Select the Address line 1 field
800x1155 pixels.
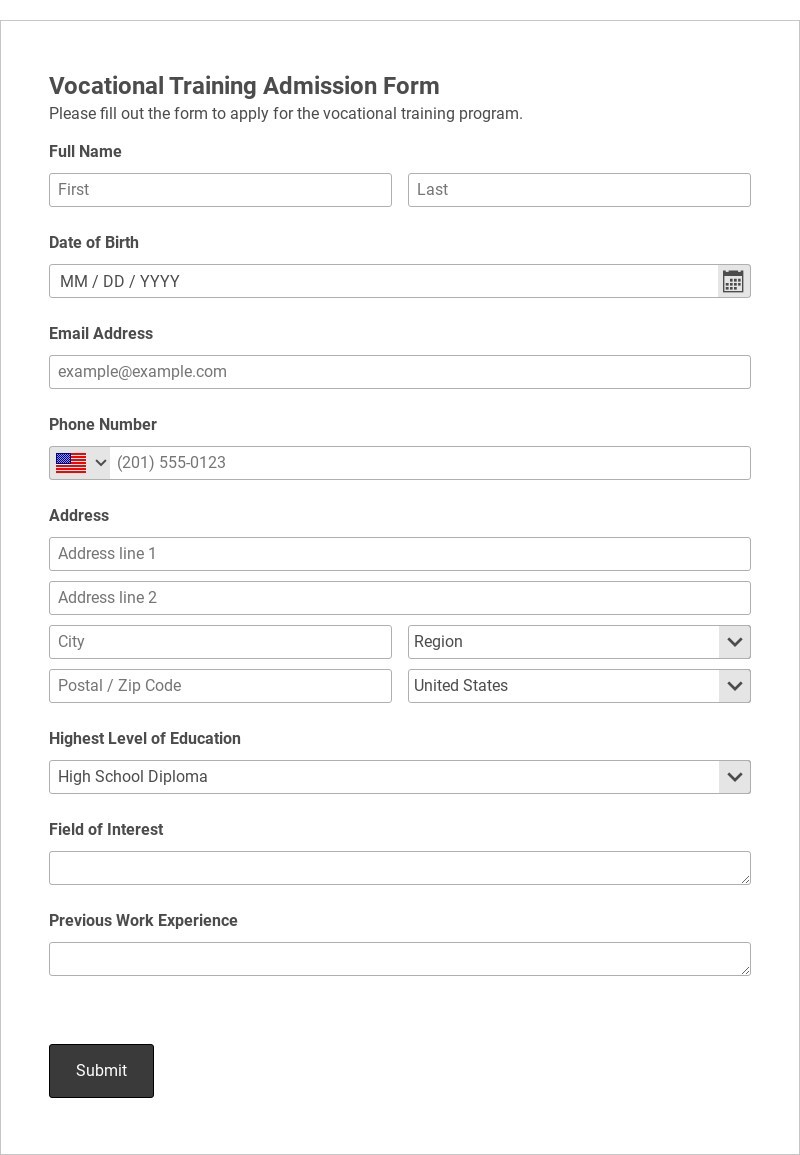[400, 554]
